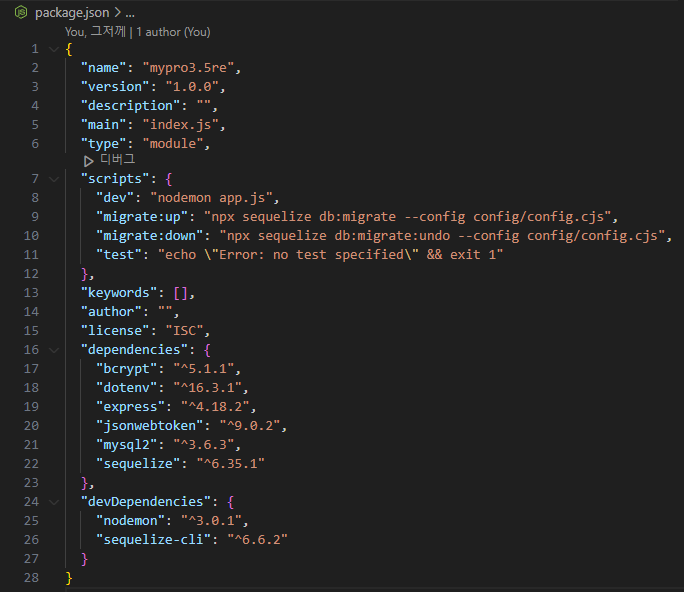
Task: Click the "mysql2" dependency key
Action: [x=127, y=445]
